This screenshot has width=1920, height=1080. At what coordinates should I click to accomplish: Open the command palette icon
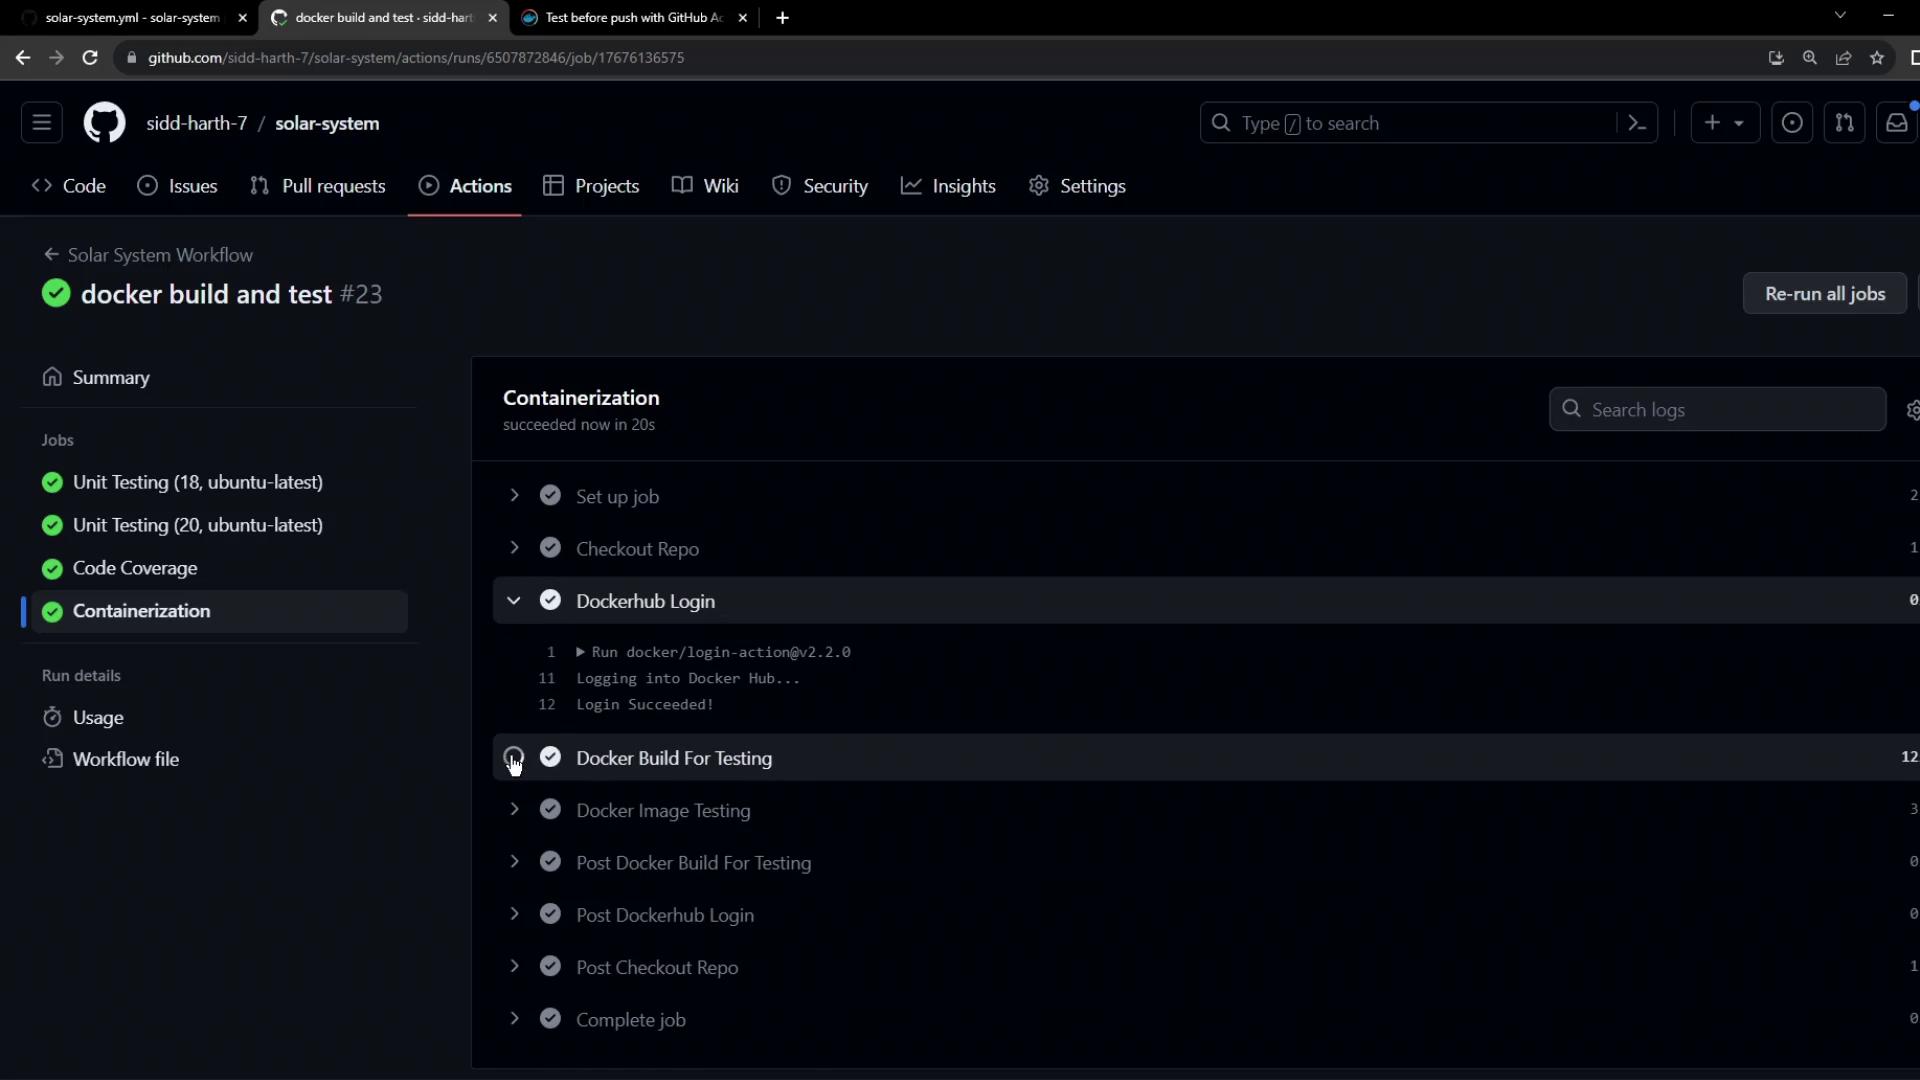[1637, 123]
